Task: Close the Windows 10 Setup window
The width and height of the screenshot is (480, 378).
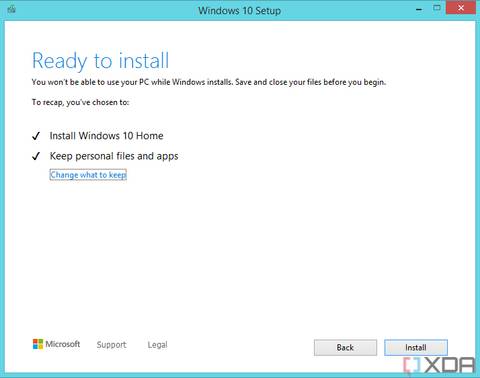Action: tap(461, 8)
